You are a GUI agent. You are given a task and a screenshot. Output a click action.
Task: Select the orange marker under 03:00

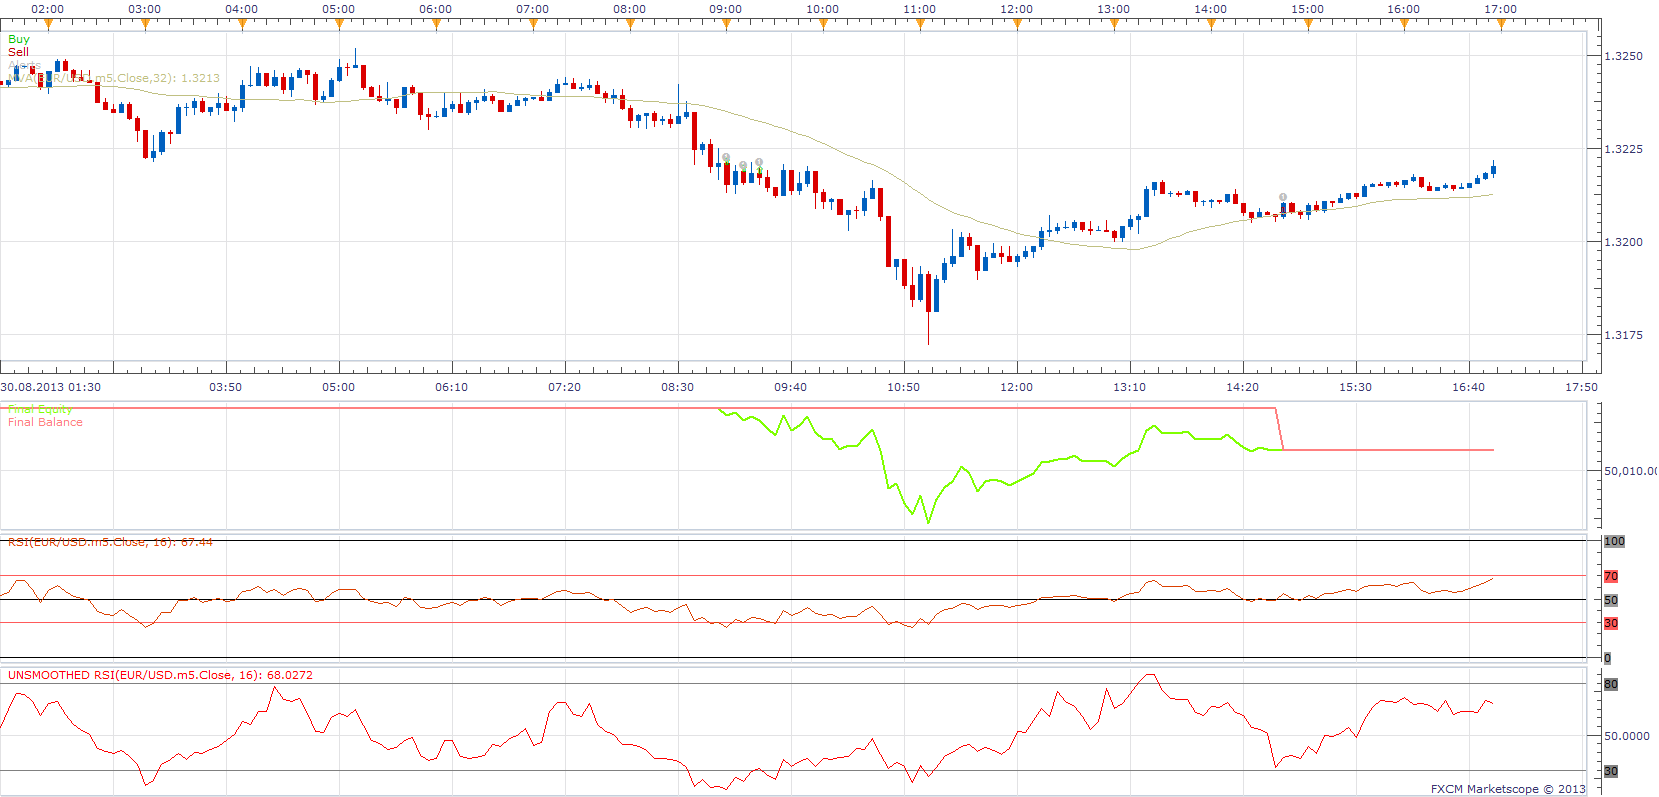point(145,25)
